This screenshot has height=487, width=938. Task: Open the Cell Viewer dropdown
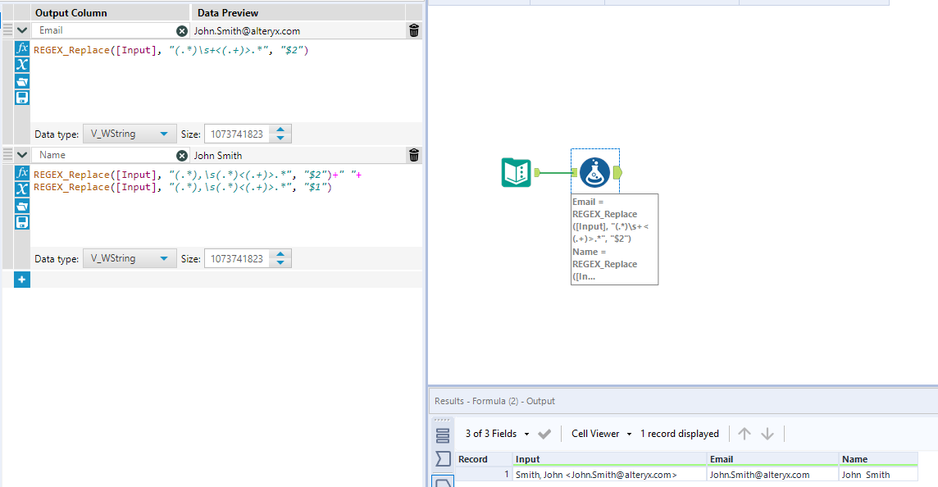pyautogui.click(x=601, y=434)
